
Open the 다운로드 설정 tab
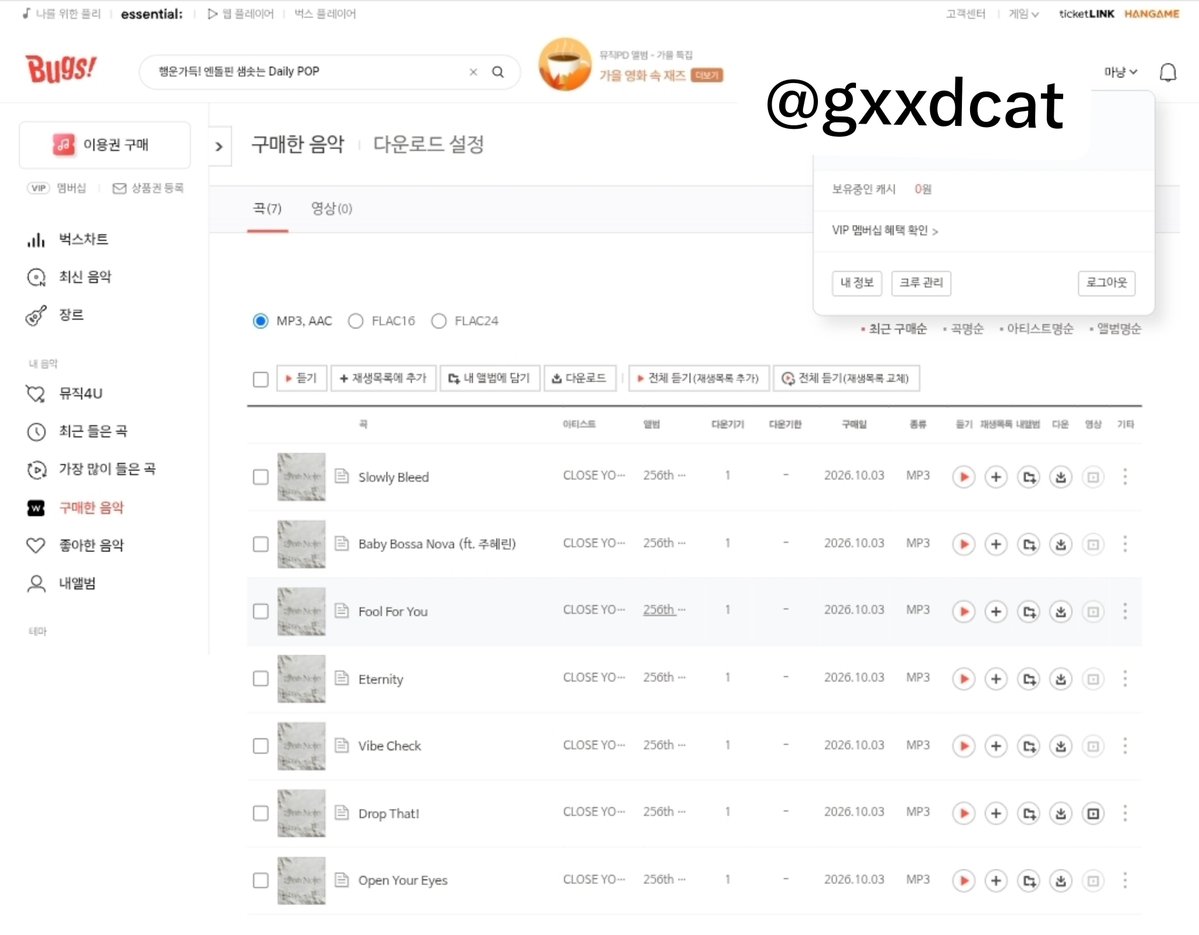pos(428,144)
